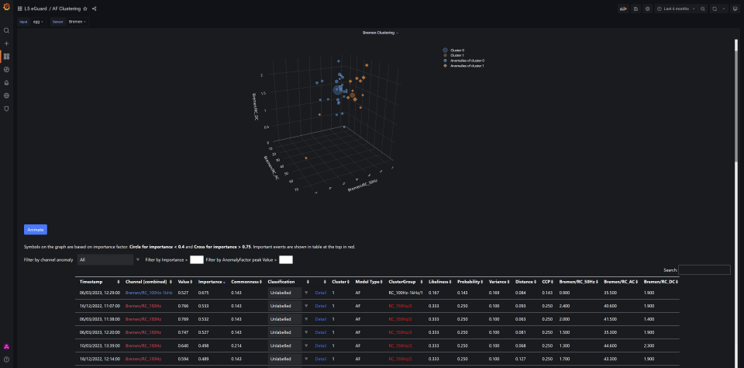
Task: Open L5 eGuard folder breadcrumb
Action: coord(36,9)
